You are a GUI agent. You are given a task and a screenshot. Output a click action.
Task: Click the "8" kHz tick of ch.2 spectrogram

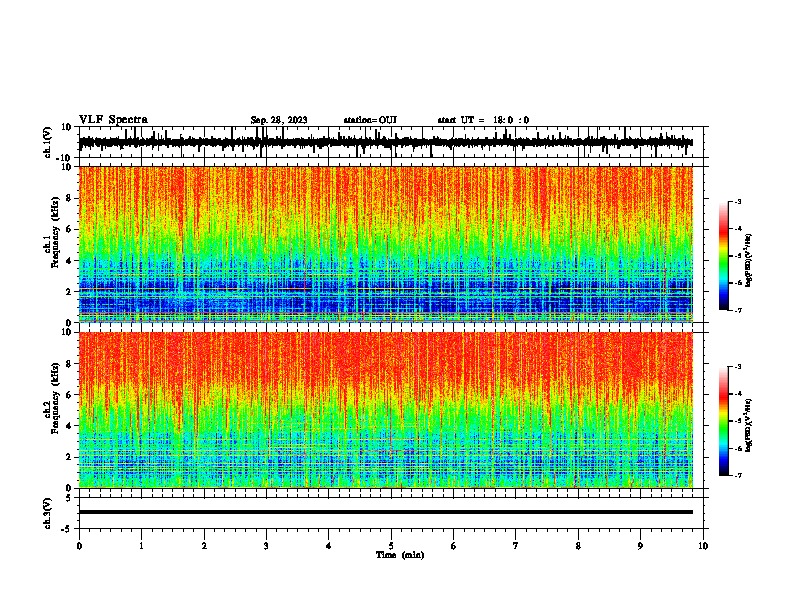(x=69, y=364)
